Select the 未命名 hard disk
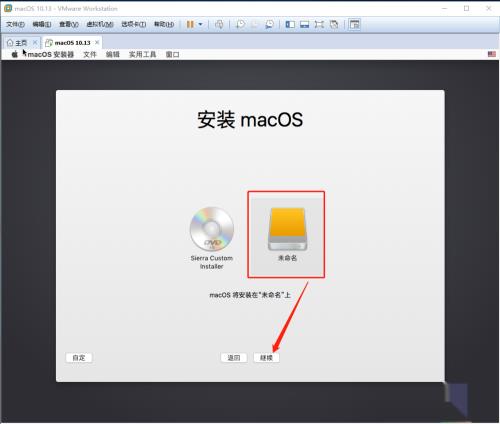The image size is (500, 424). [287, 234]
